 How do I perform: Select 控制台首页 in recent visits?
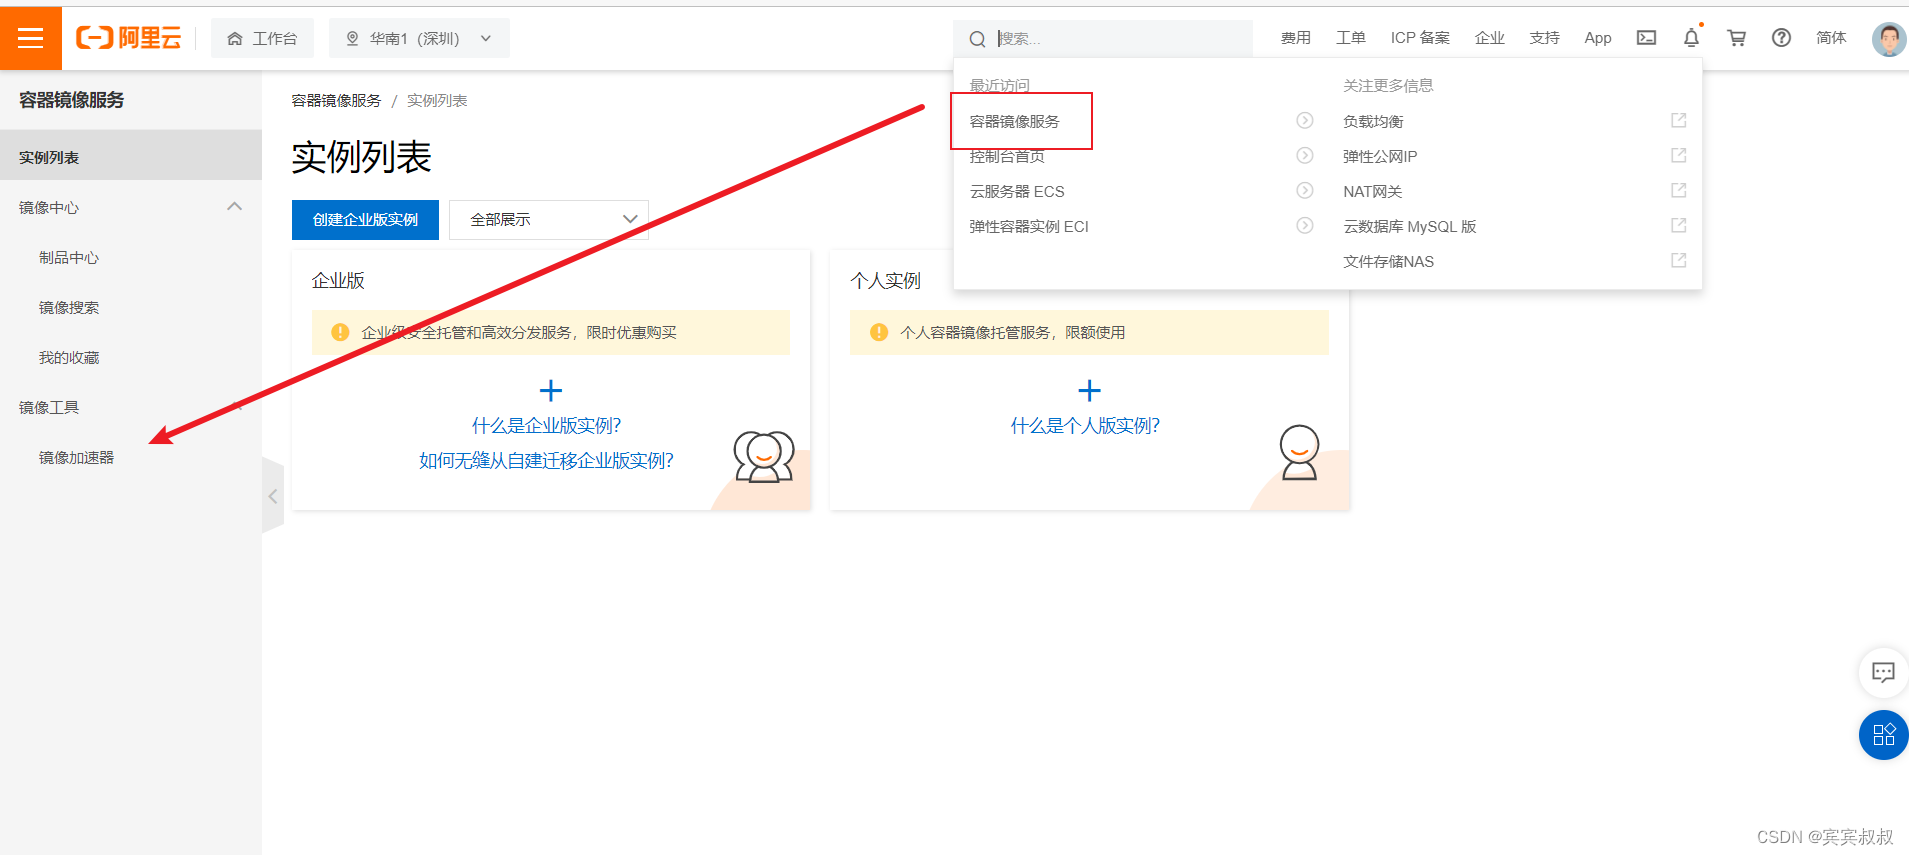click(x=1007, y=156)
